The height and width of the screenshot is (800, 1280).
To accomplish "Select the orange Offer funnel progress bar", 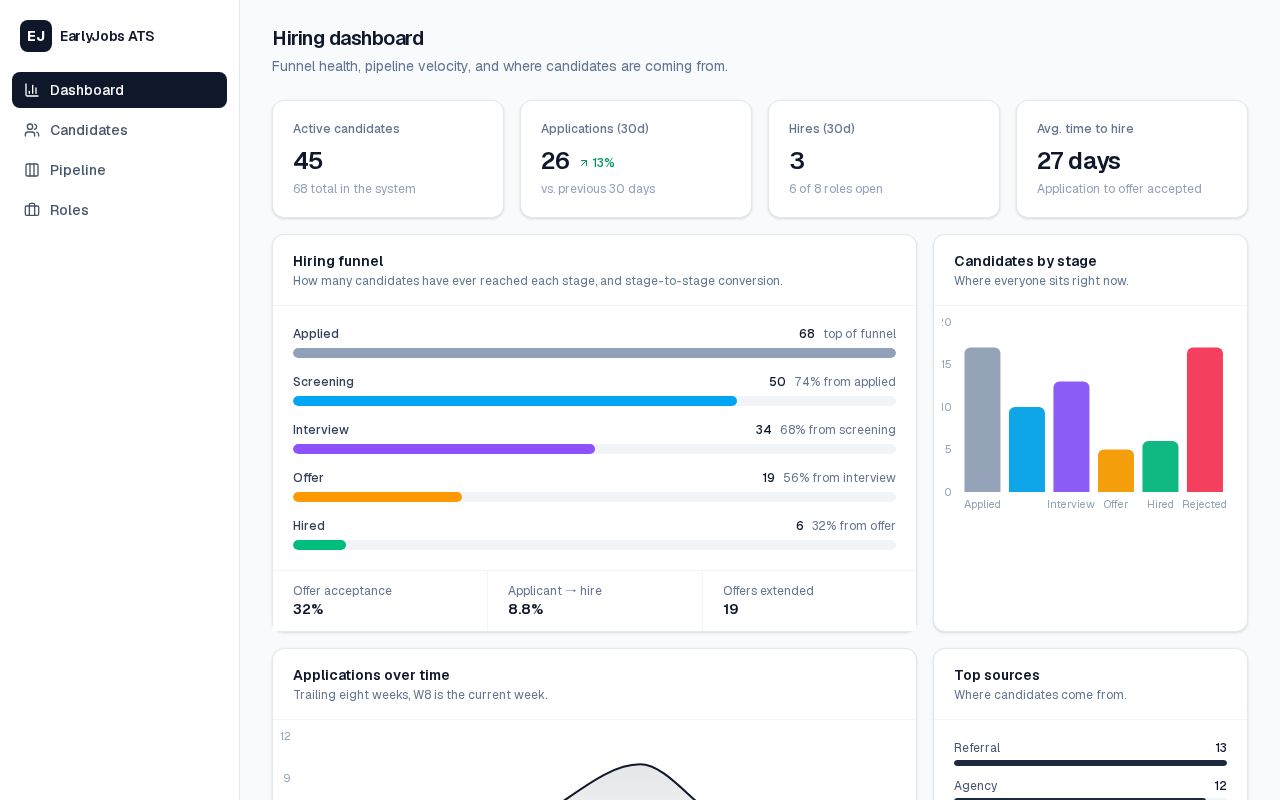I will (x=377, y=497).
